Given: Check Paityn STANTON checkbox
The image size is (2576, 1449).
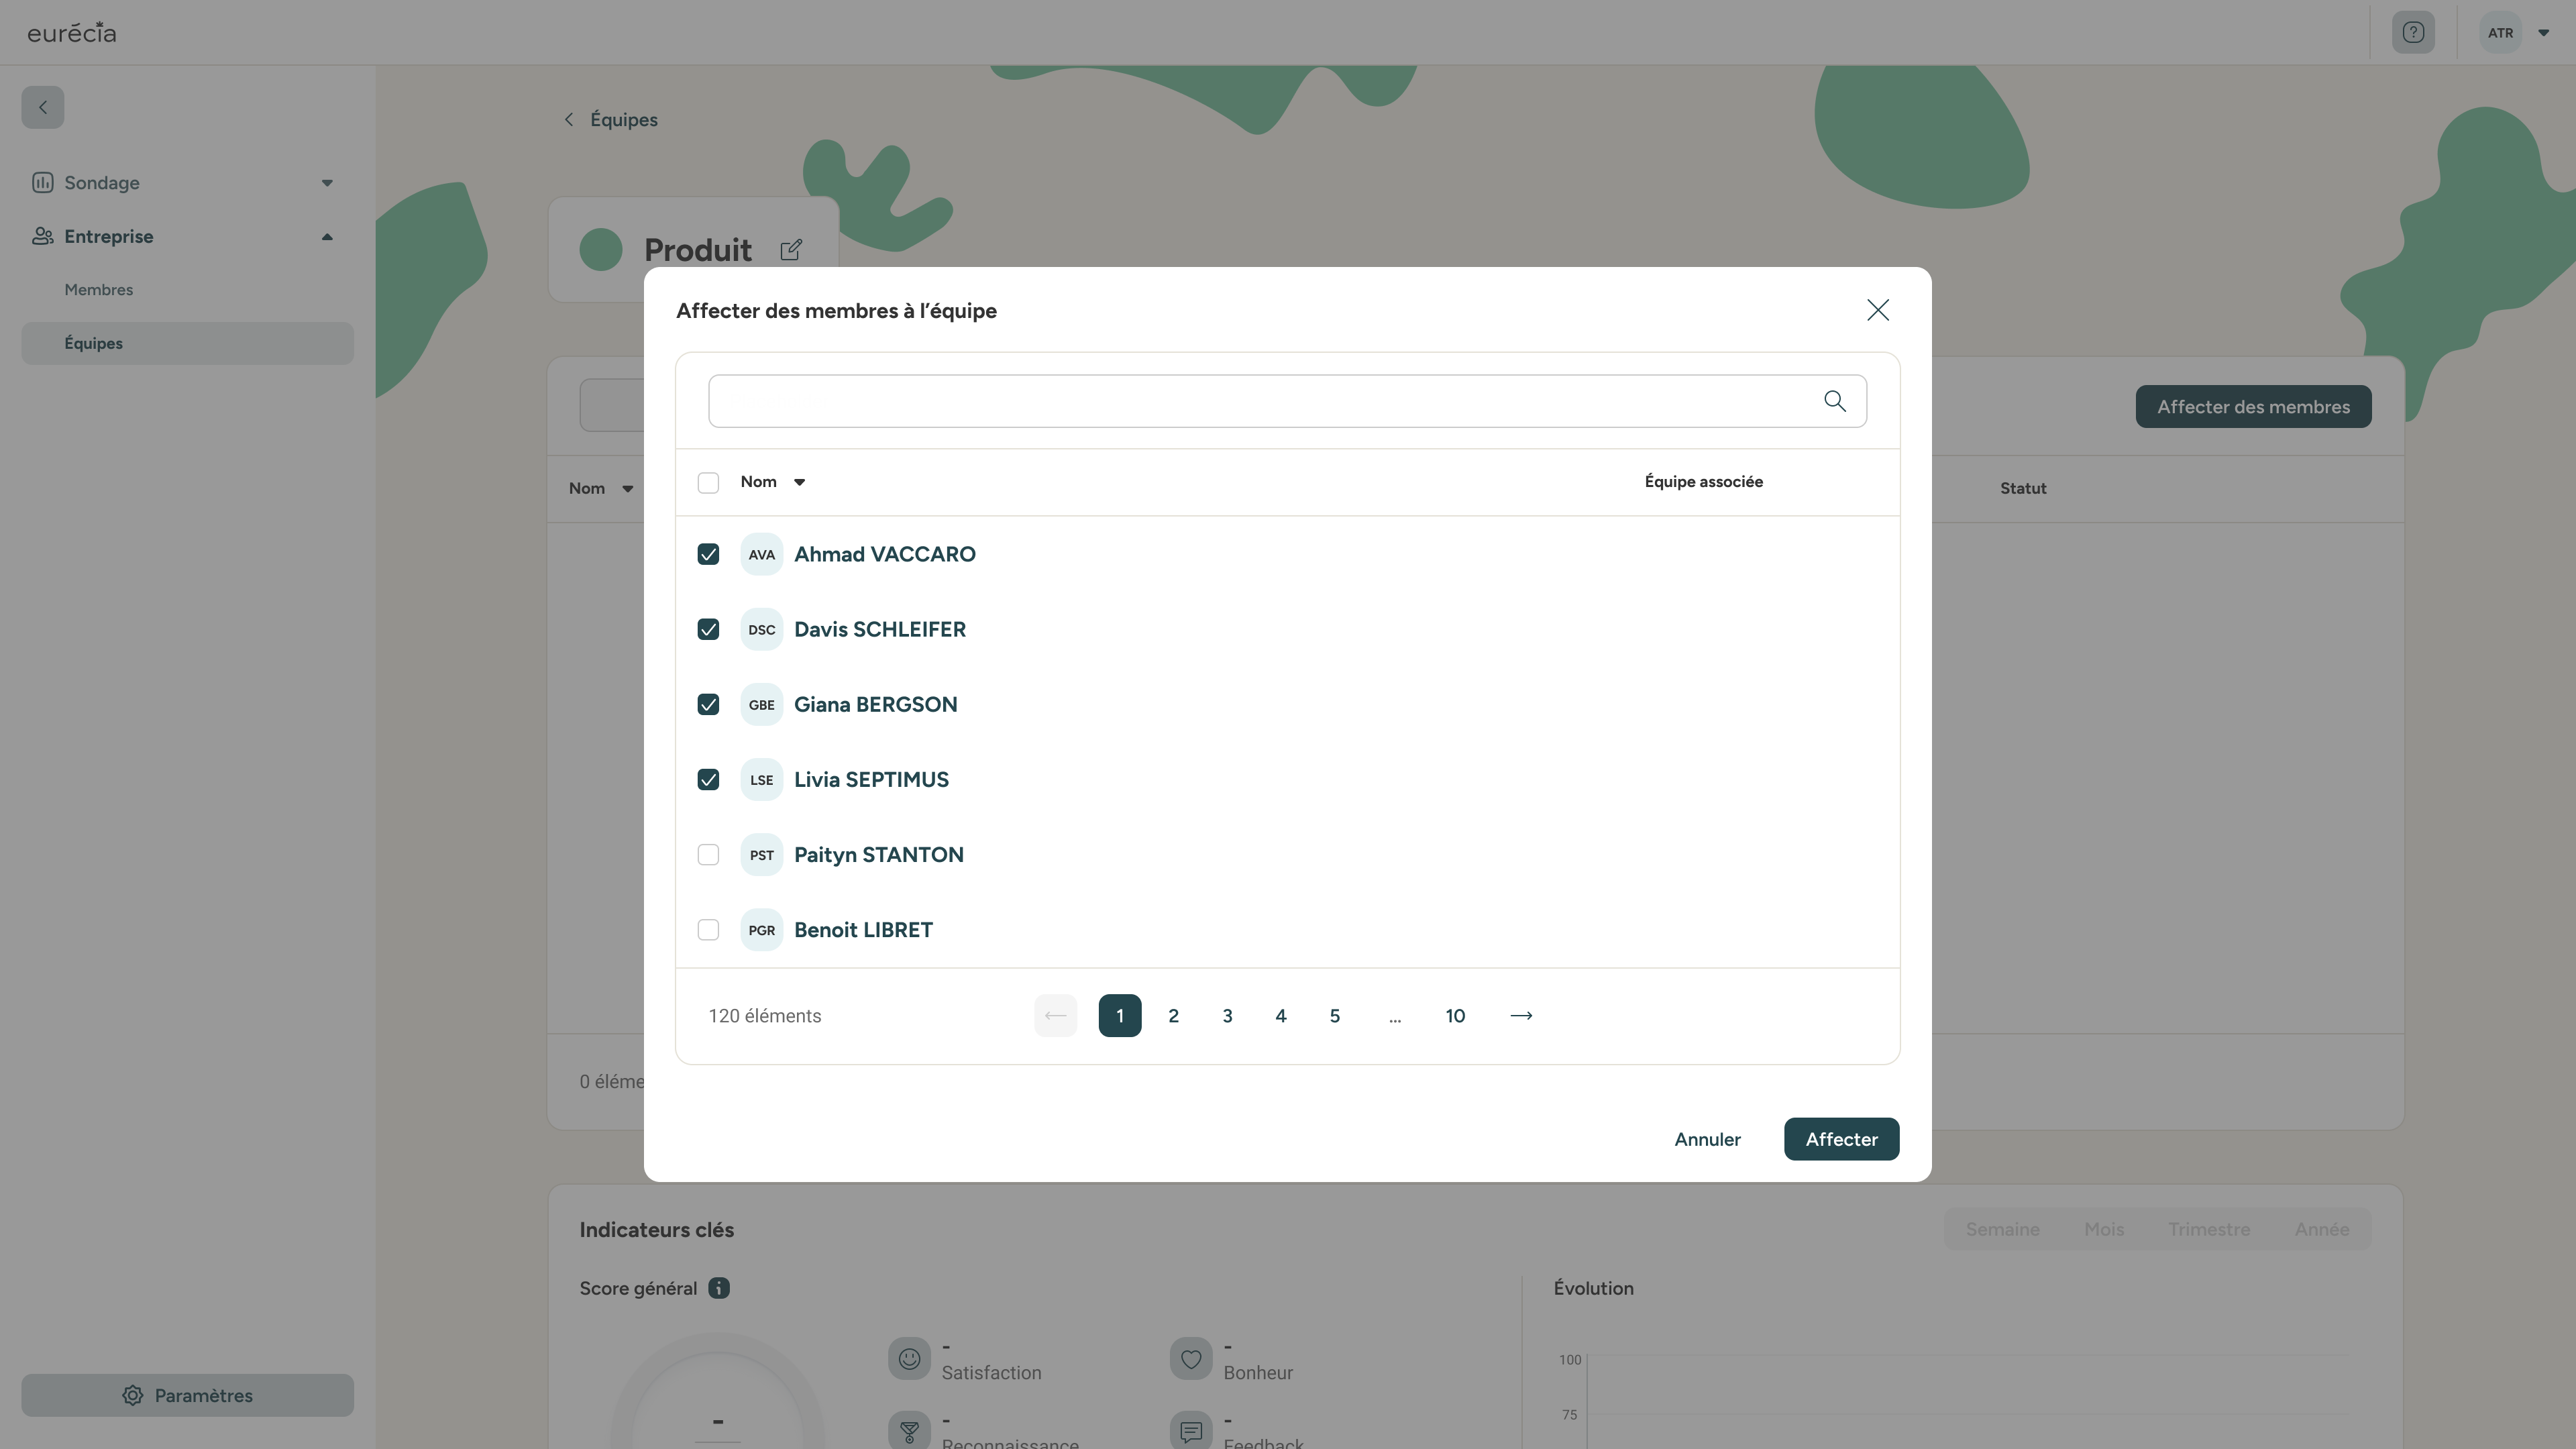Looking at the screenshot, I should point(708,854).
